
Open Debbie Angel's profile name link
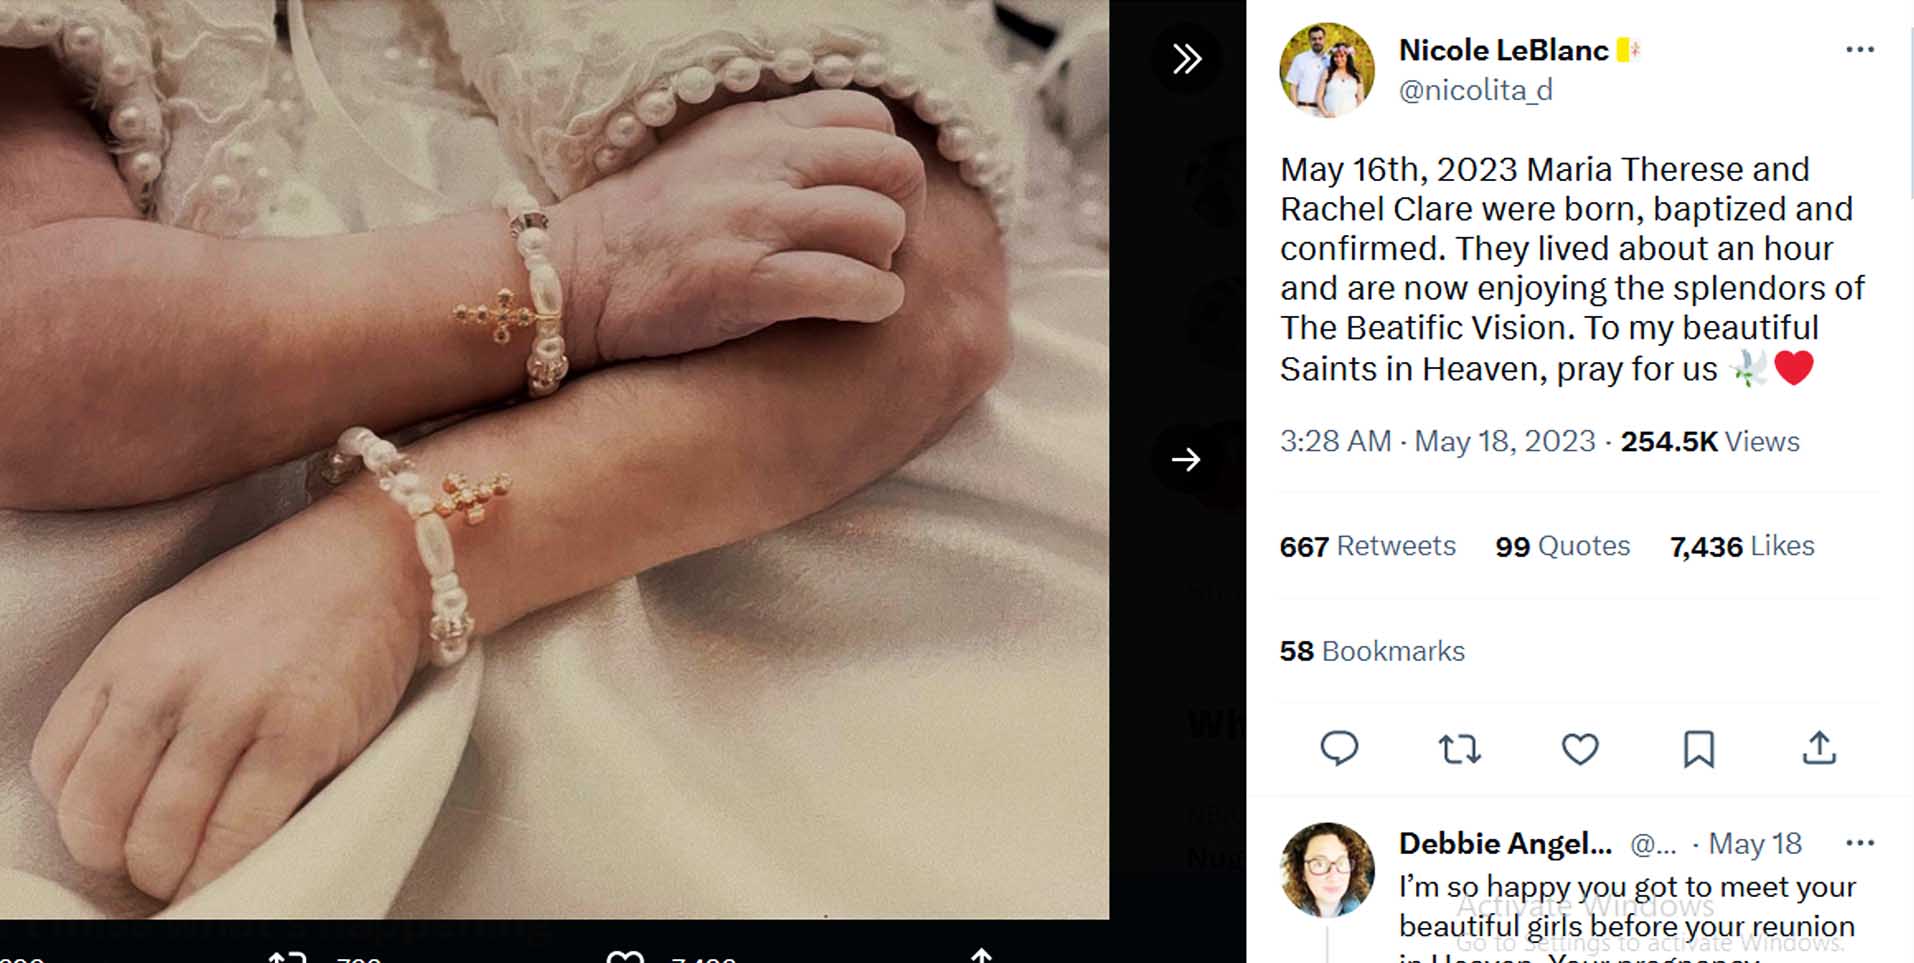coord(1504,844)
